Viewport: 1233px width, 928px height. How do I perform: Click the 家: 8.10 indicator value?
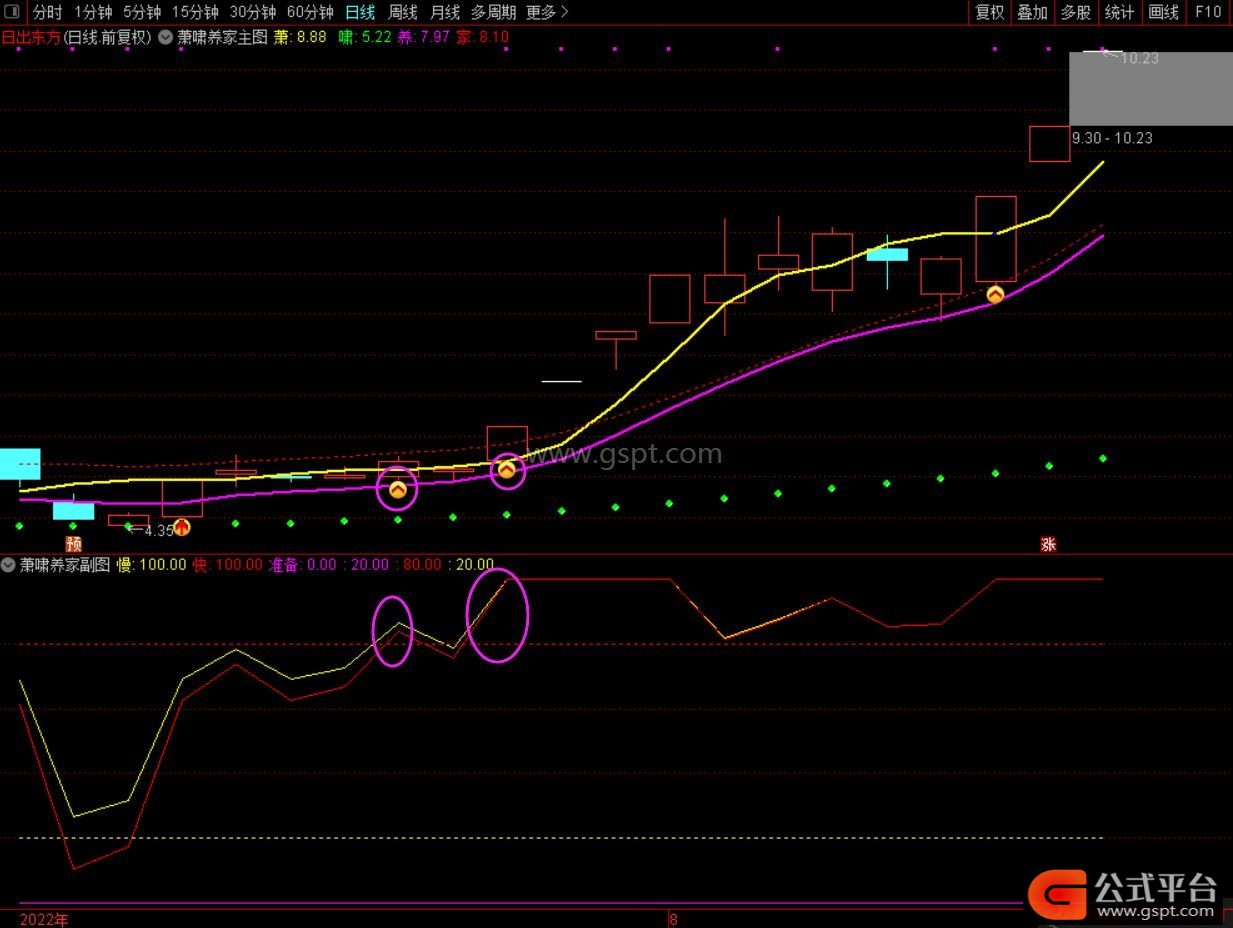[x=483, y=37]
